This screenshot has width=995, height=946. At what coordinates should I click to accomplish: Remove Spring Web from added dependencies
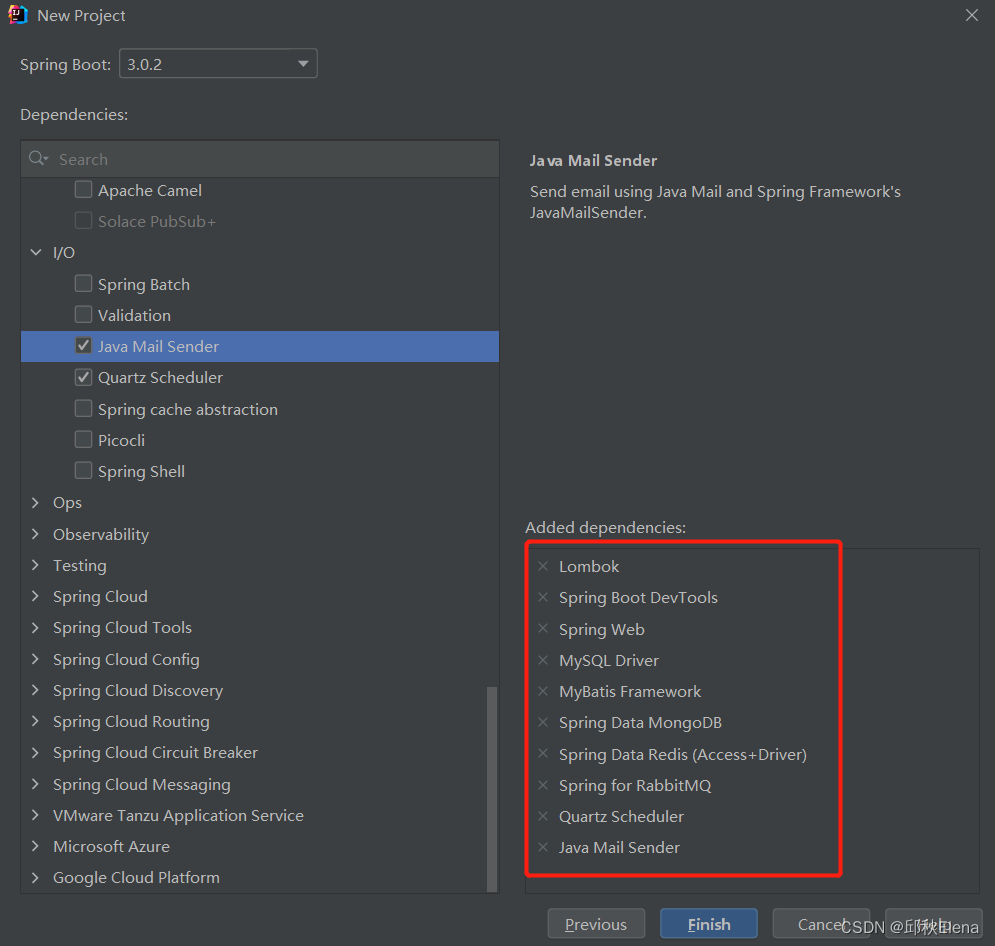coord(543,628)
